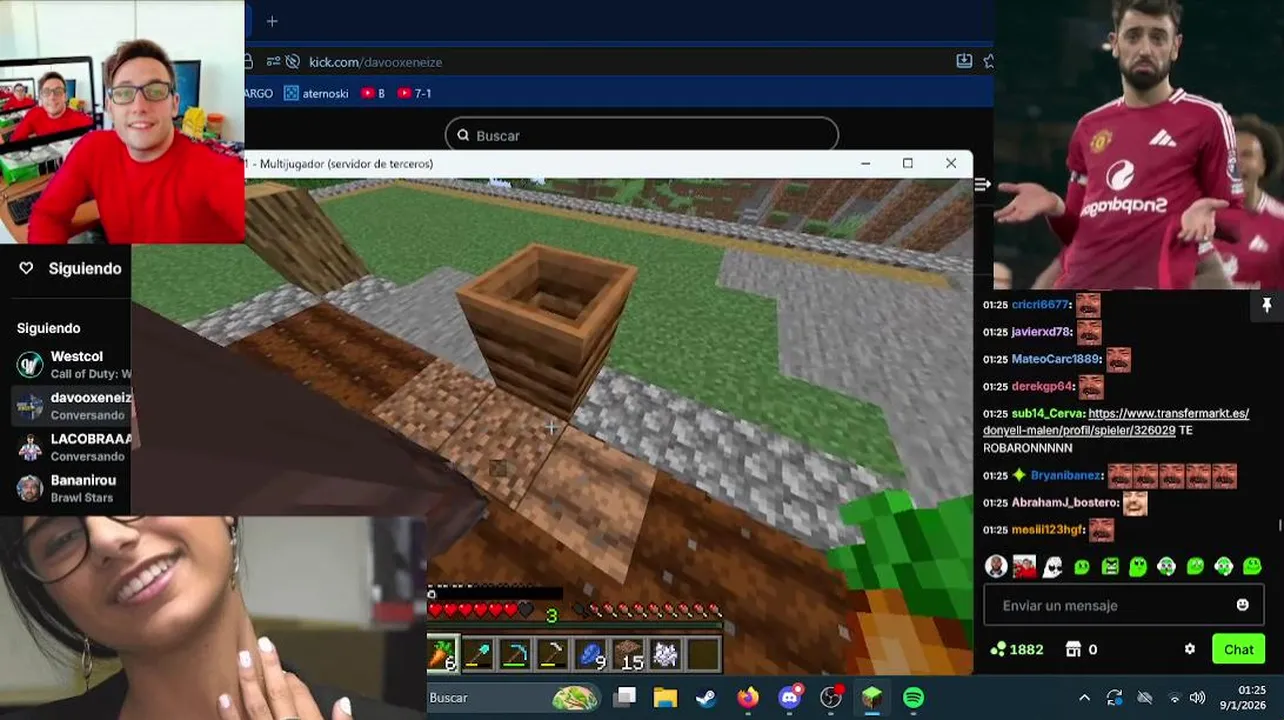Open the YouTube bookmark labeled 7-1
Screen dimensions: 1284x720
pyautogui.click(x=414, y=93)
